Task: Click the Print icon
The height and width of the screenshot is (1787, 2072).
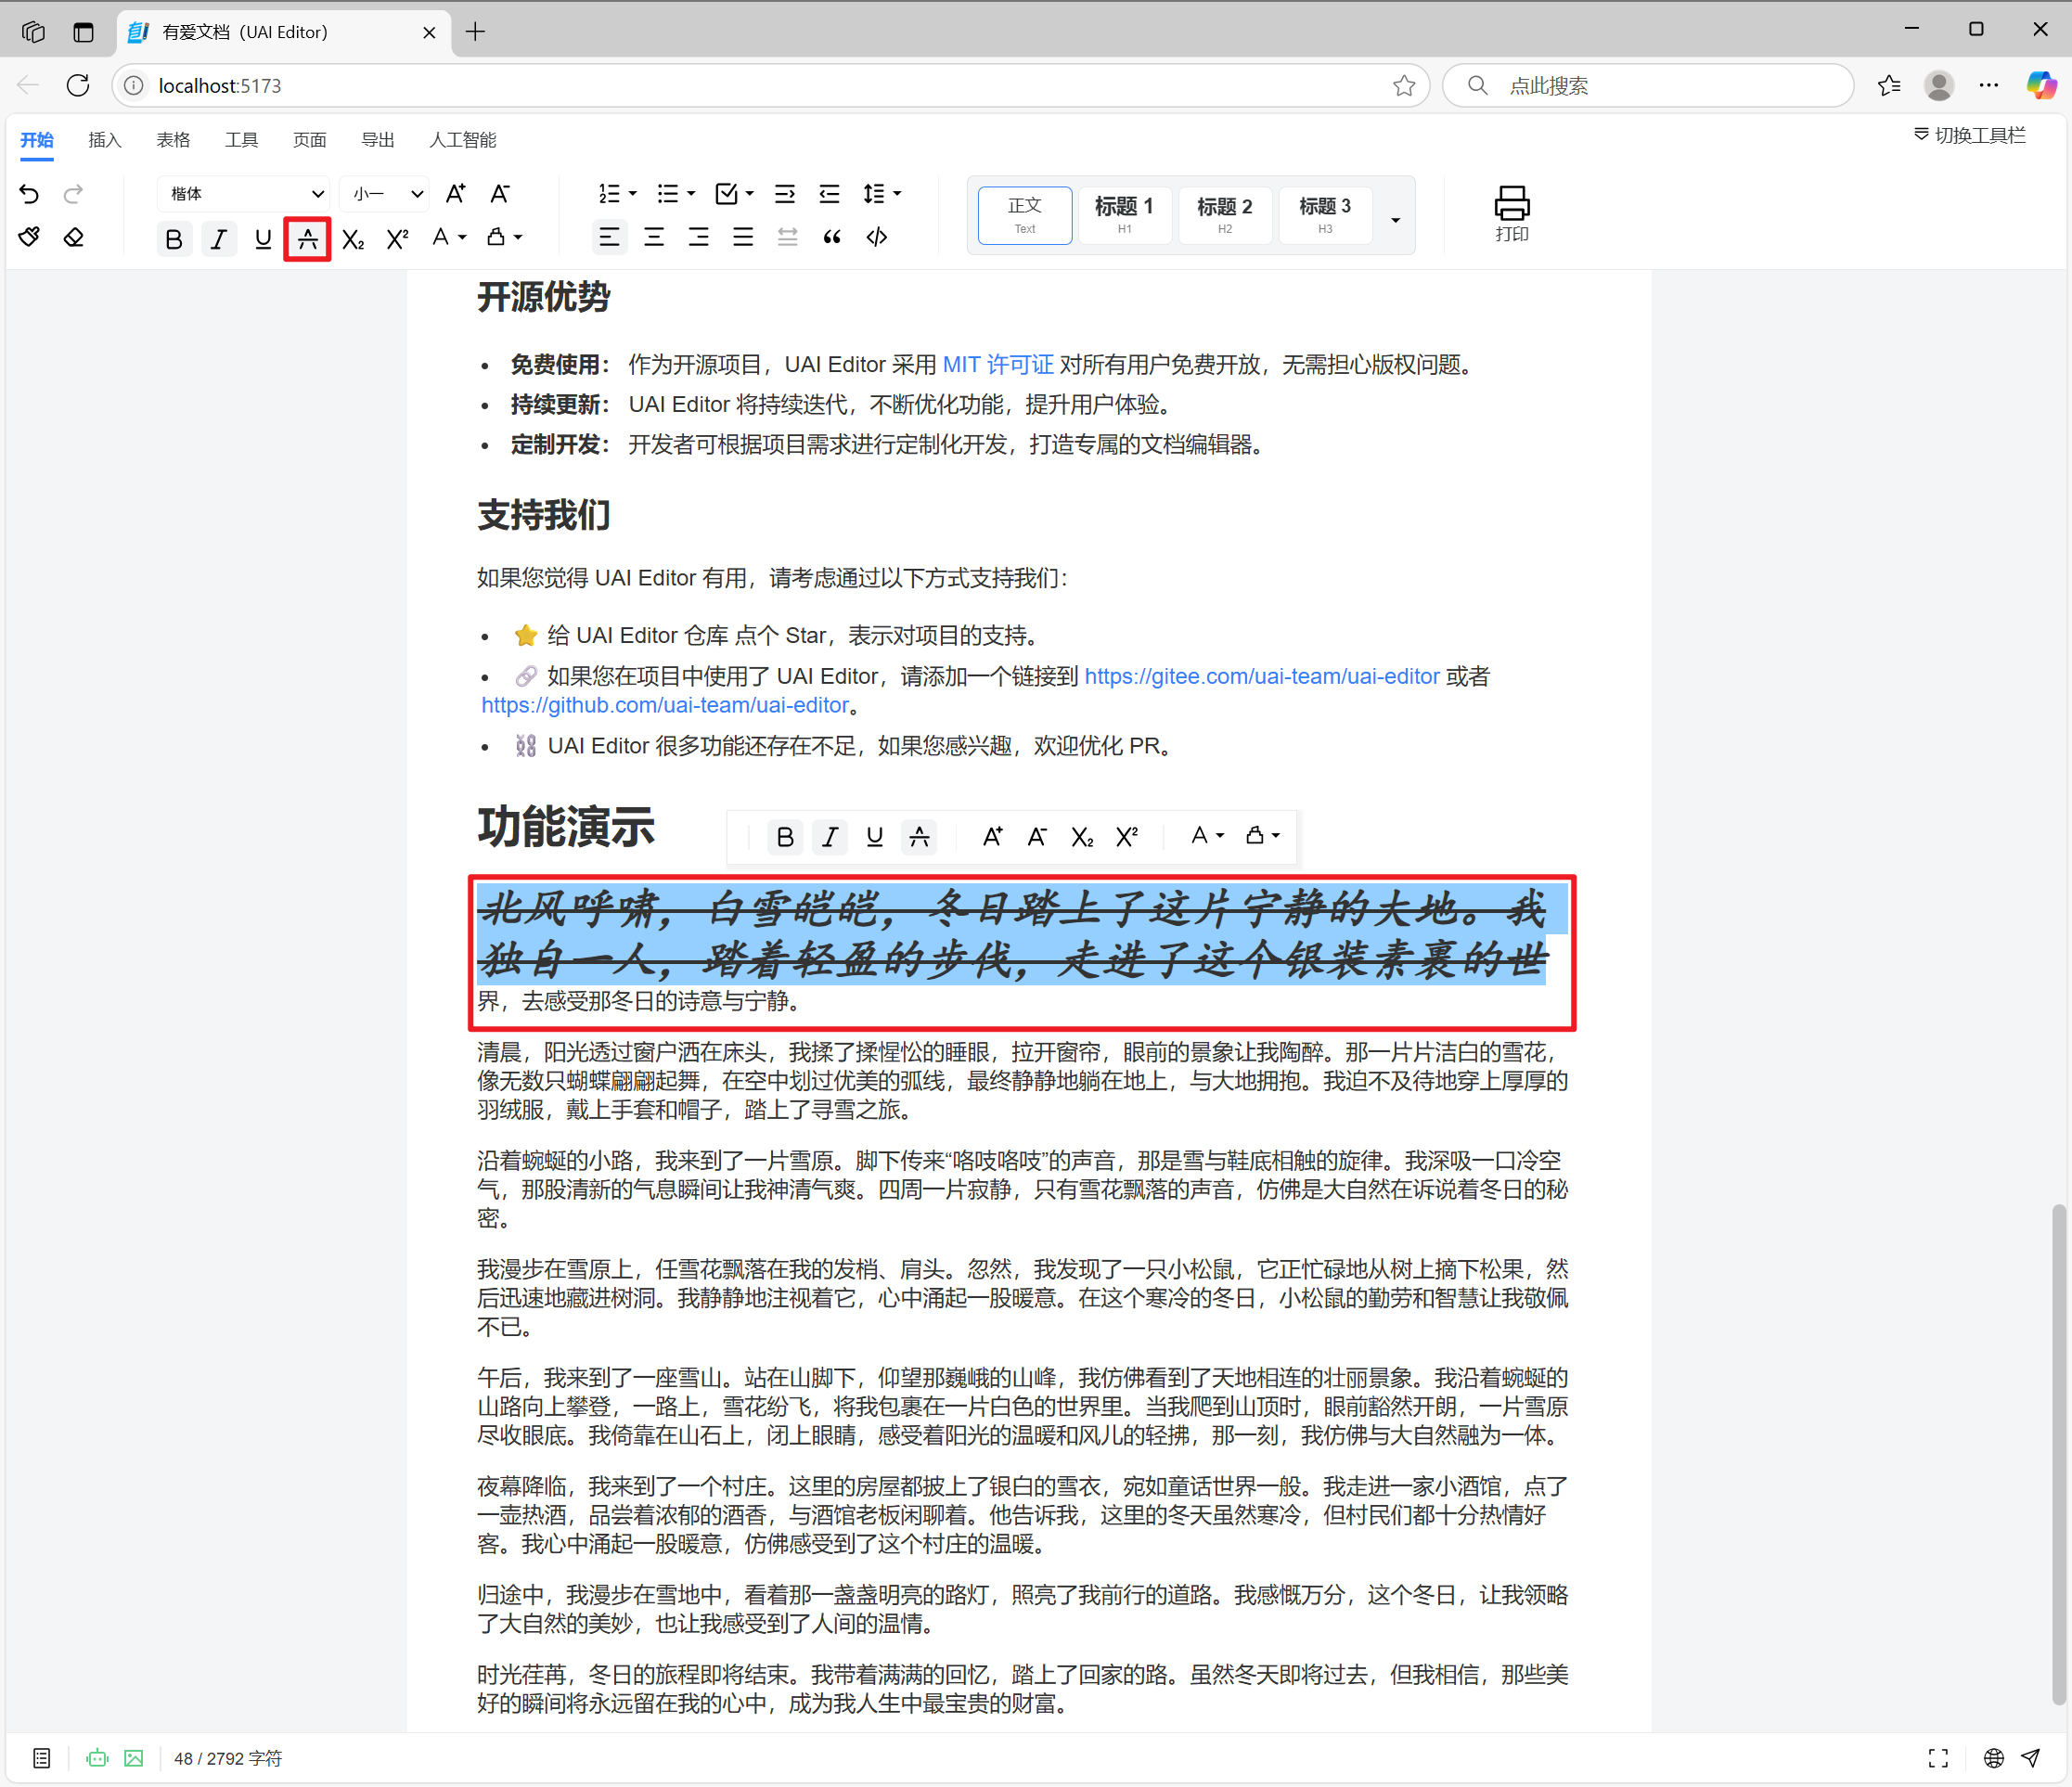Action: [x=1511, y=214]
